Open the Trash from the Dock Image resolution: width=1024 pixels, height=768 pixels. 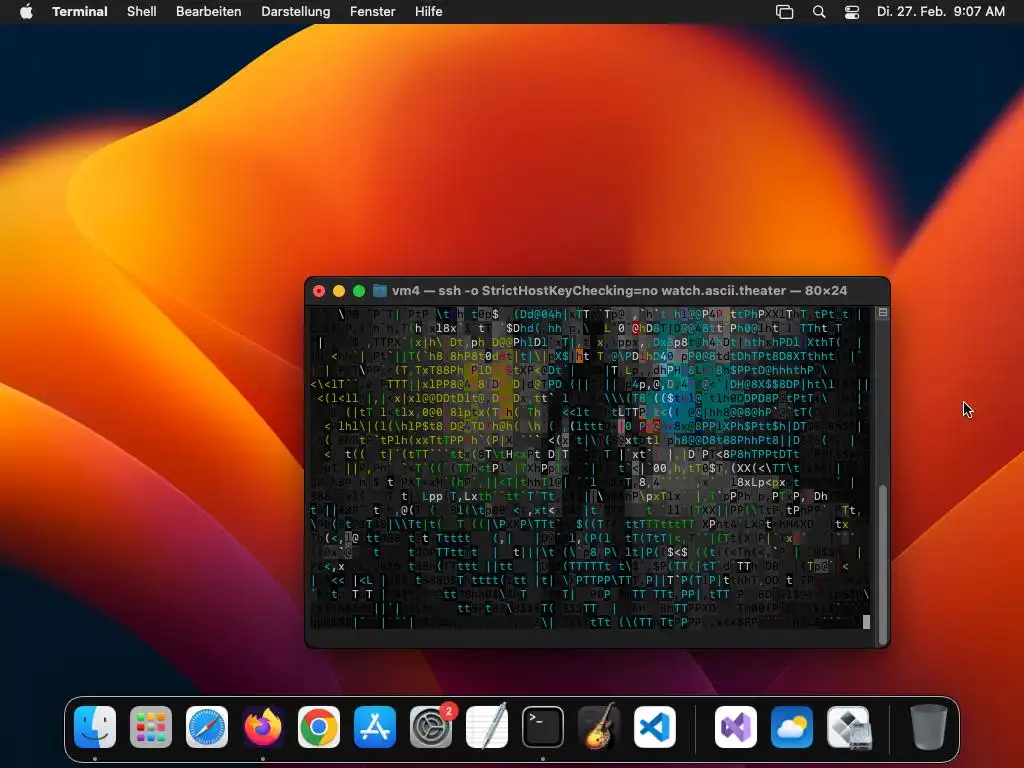coord(928,727)
